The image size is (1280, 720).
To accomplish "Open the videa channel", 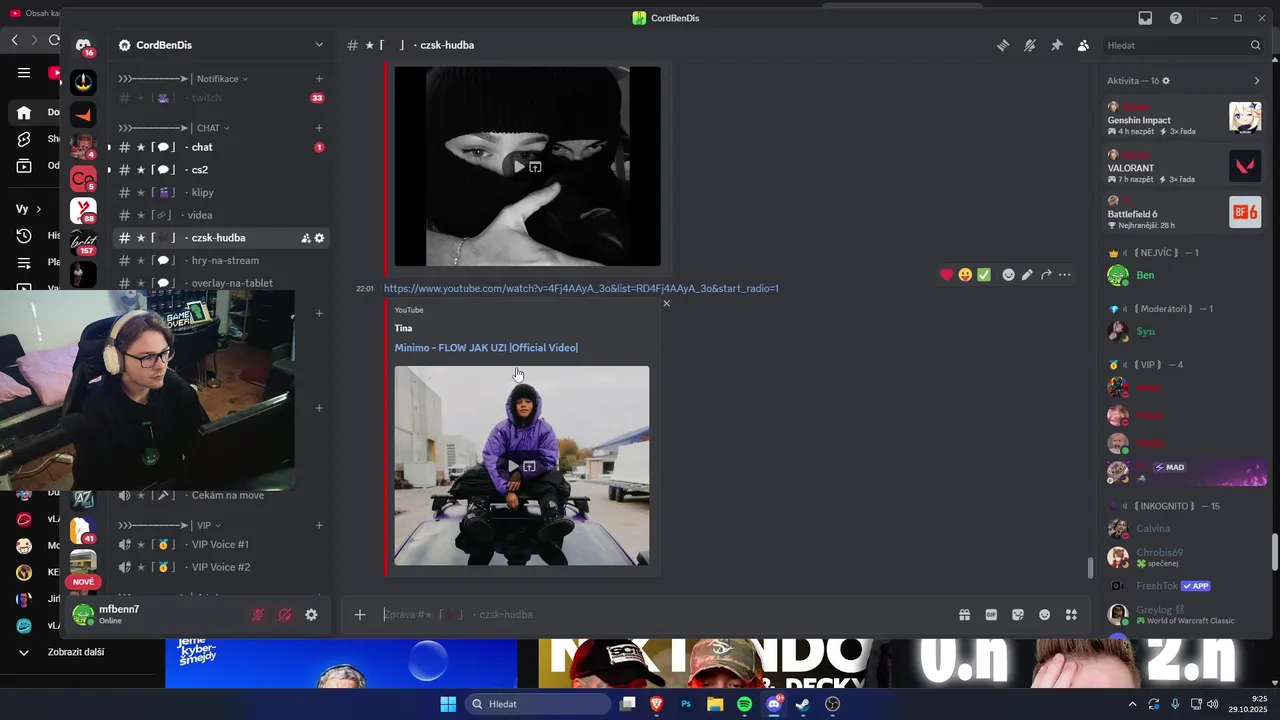I will coord(221,215).
